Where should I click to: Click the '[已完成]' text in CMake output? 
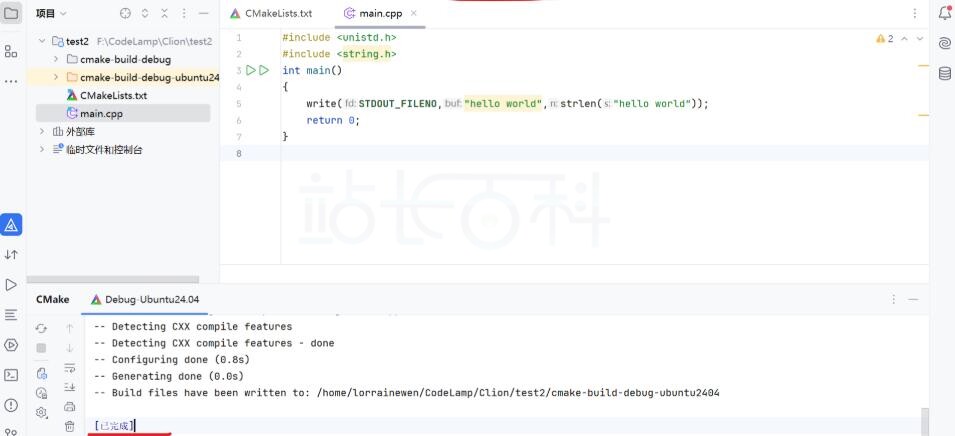pyautogui.click(x=114, y=426)
